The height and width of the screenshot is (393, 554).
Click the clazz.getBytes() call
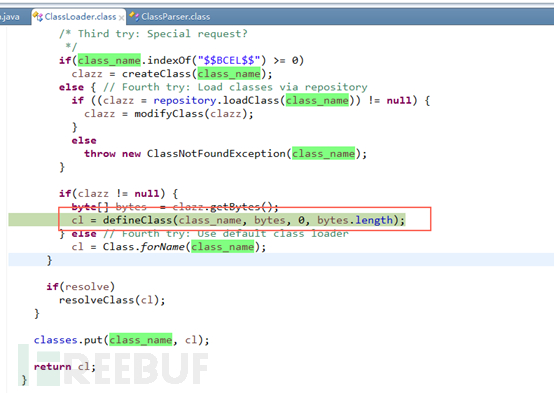225,207
